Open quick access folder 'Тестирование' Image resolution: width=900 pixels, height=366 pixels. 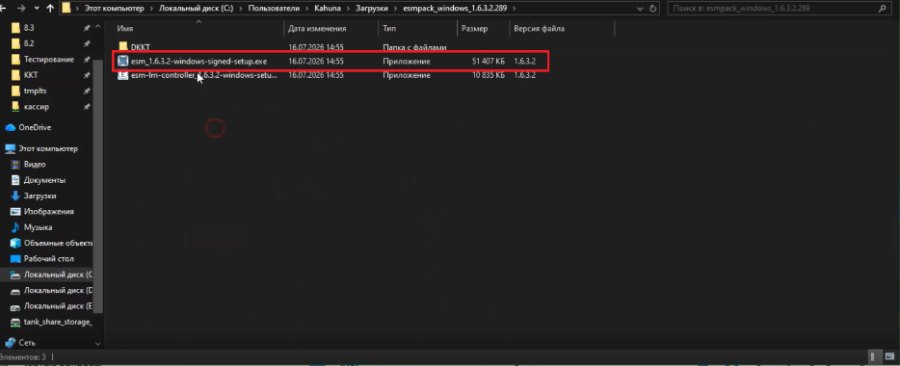49,59
